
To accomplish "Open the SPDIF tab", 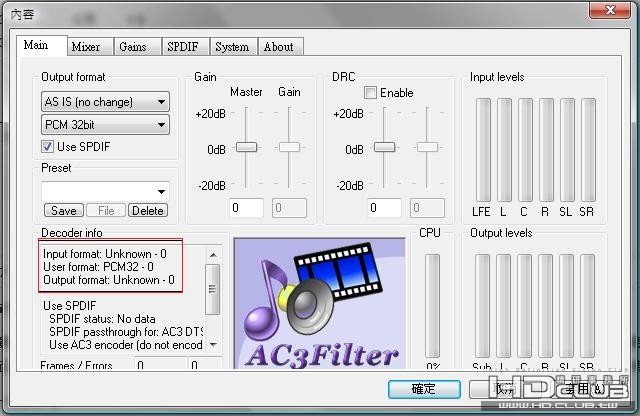I will pos(185,47).
